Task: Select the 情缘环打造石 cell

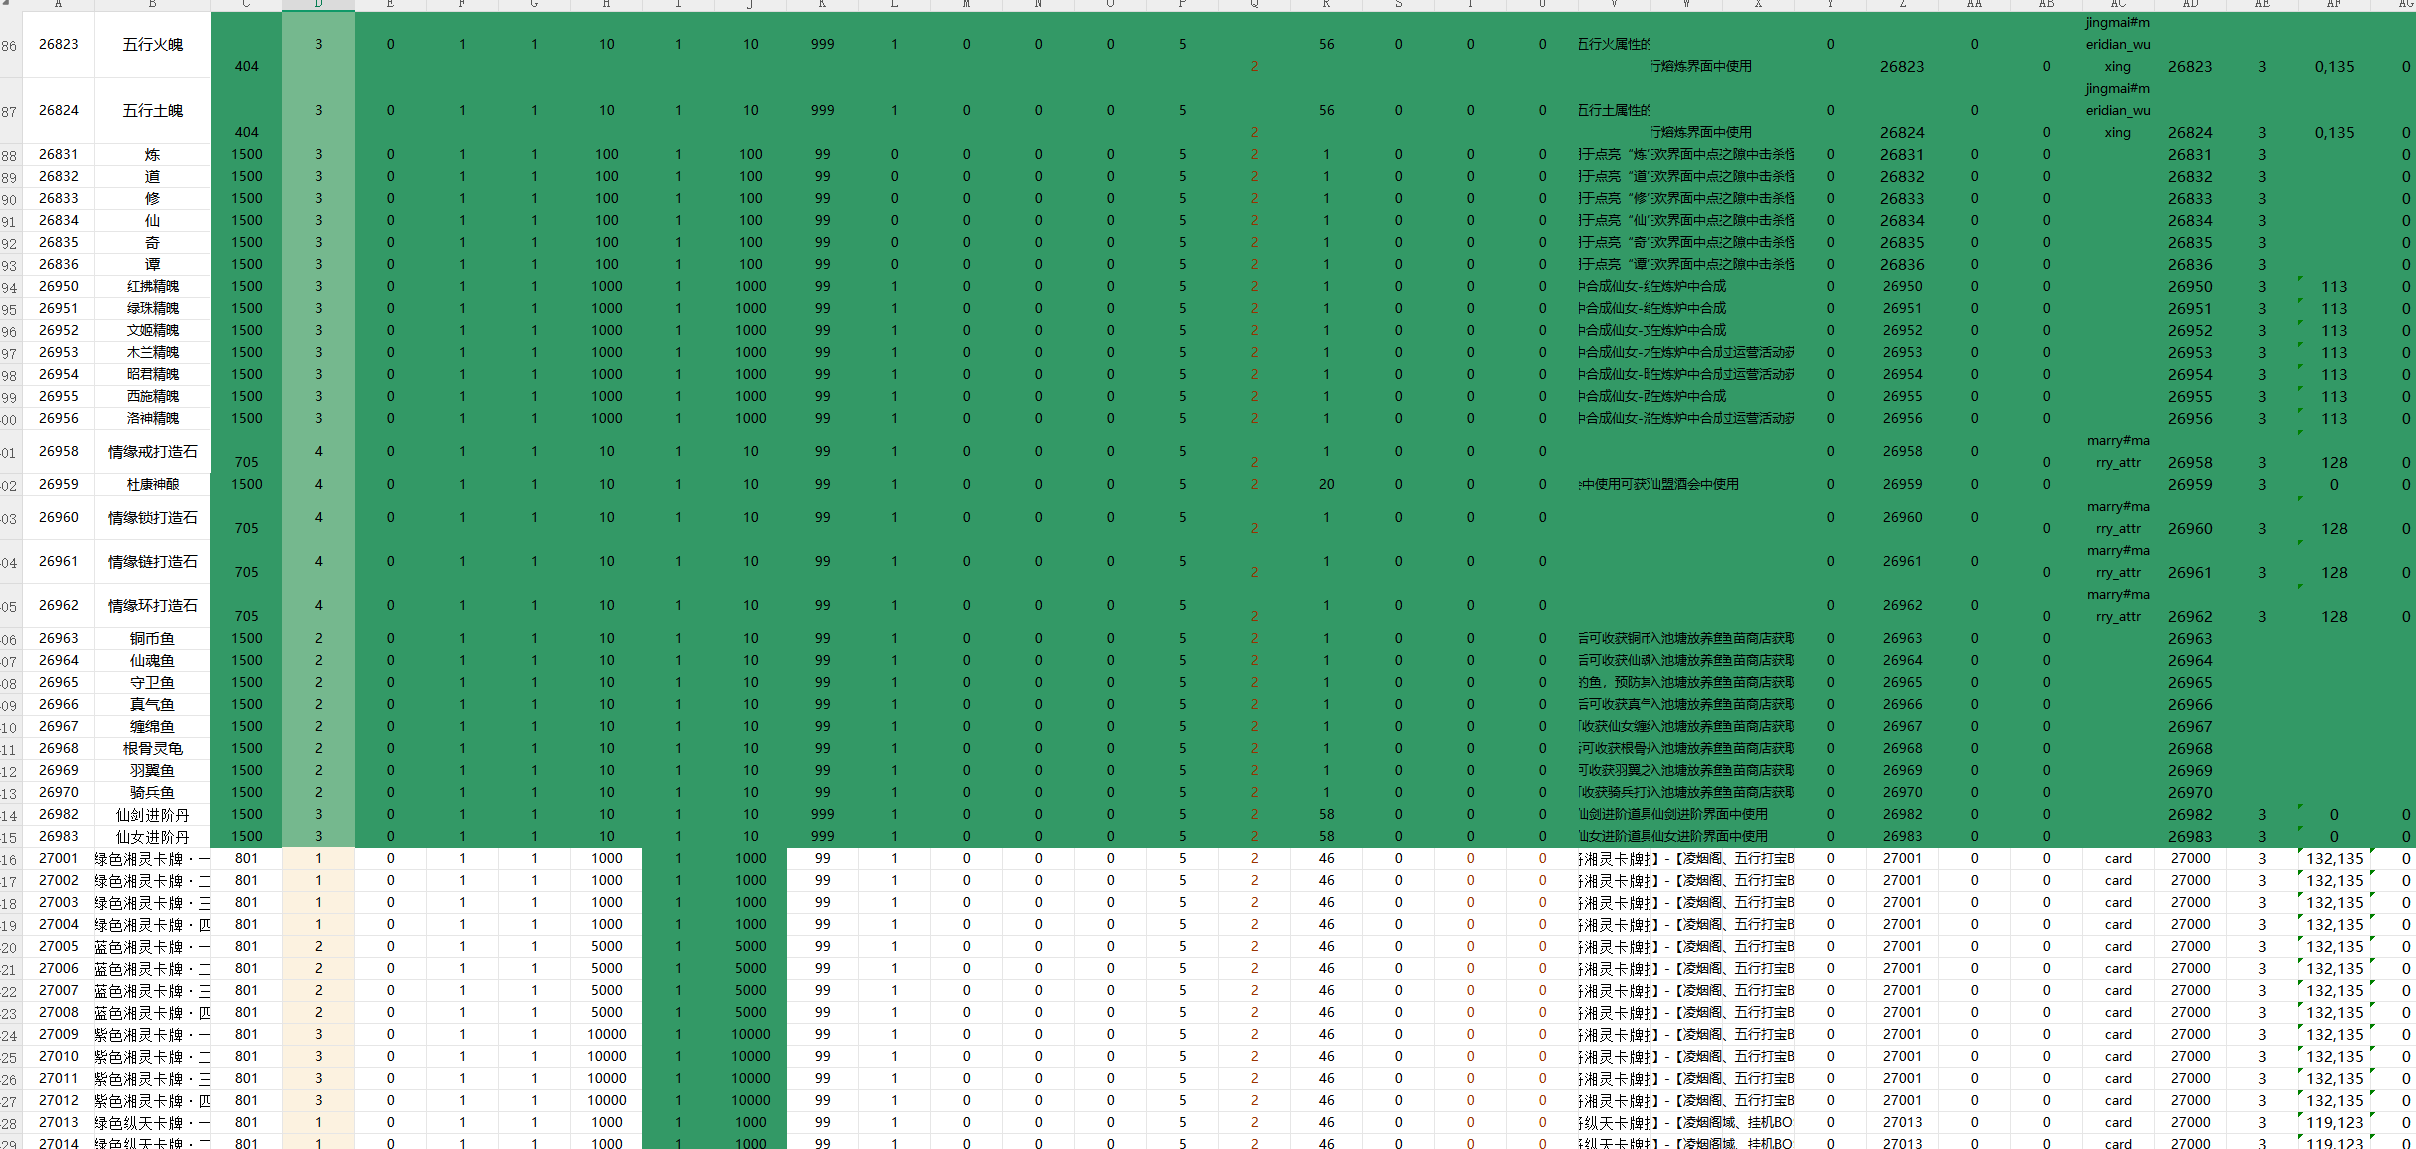Action: click(152, 605)
